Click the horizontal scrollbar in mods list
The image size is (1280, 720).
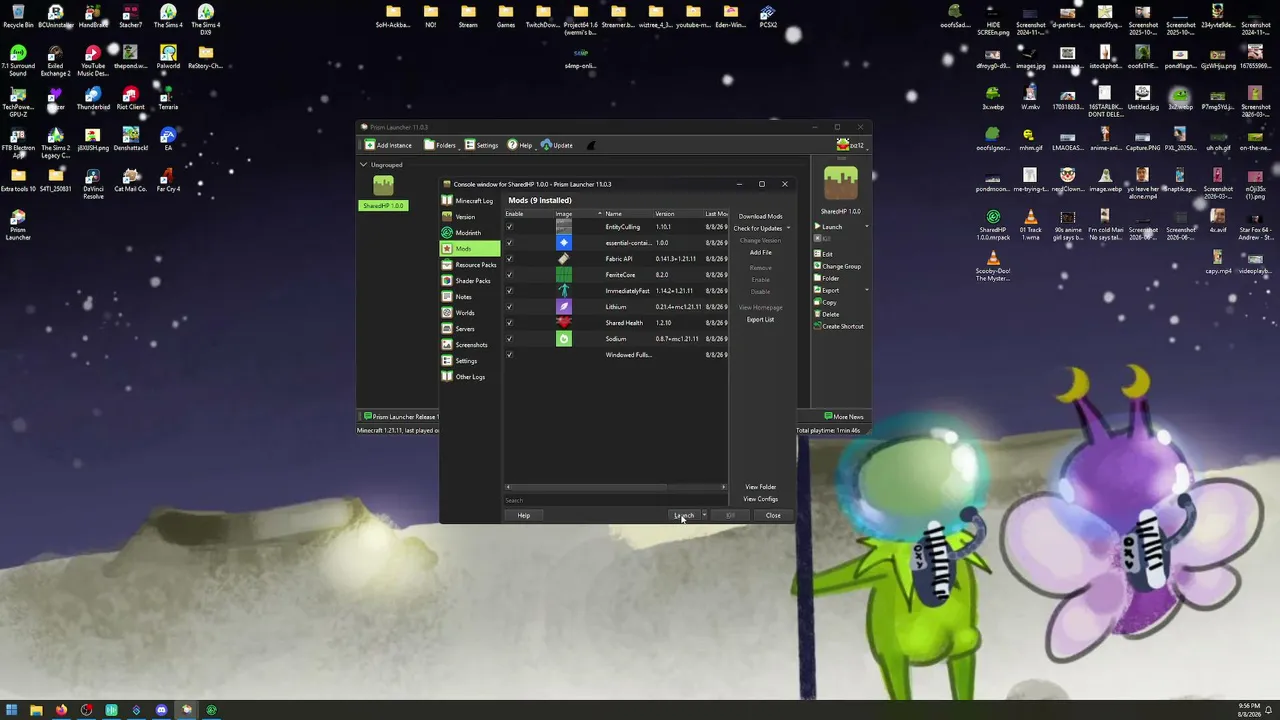[616, 488]
